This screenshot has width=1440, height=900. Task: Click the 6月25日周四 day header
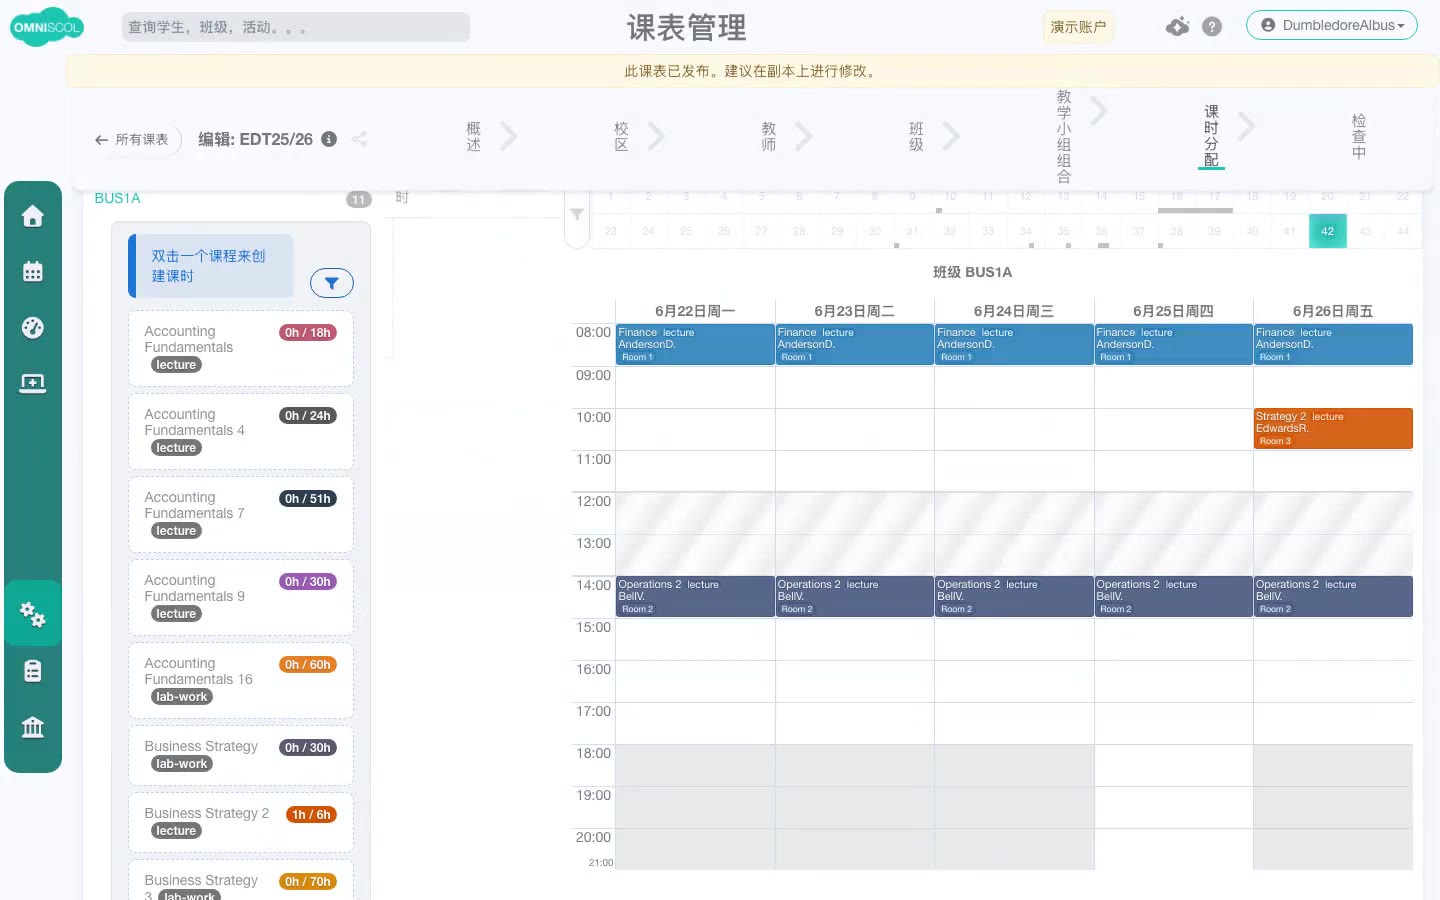[1173, 311]
